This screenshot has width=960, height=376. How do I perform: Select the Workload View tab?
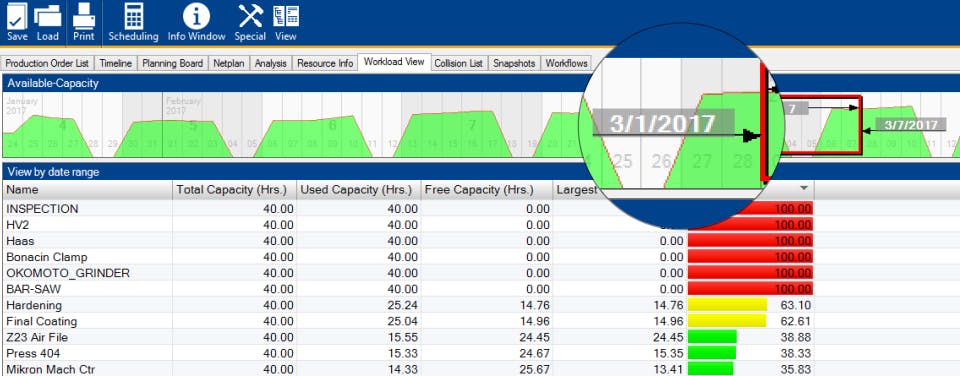coord(394,62)
